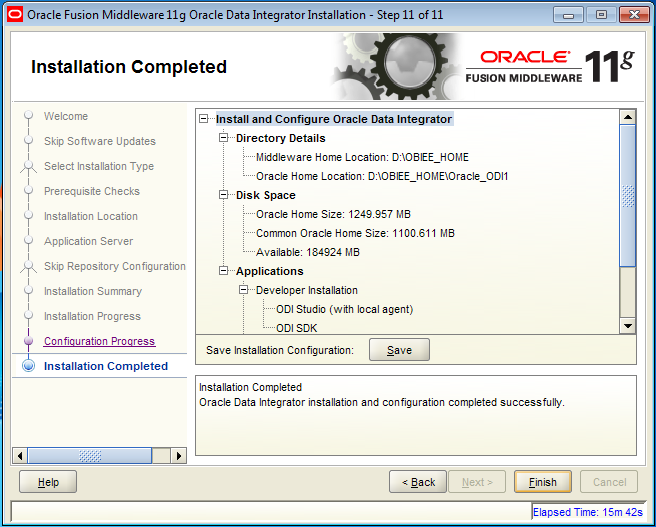The image size is (656, 527).
Task: Click the sidebar horizontal scrollbar thumb
Action: point(90,455)
